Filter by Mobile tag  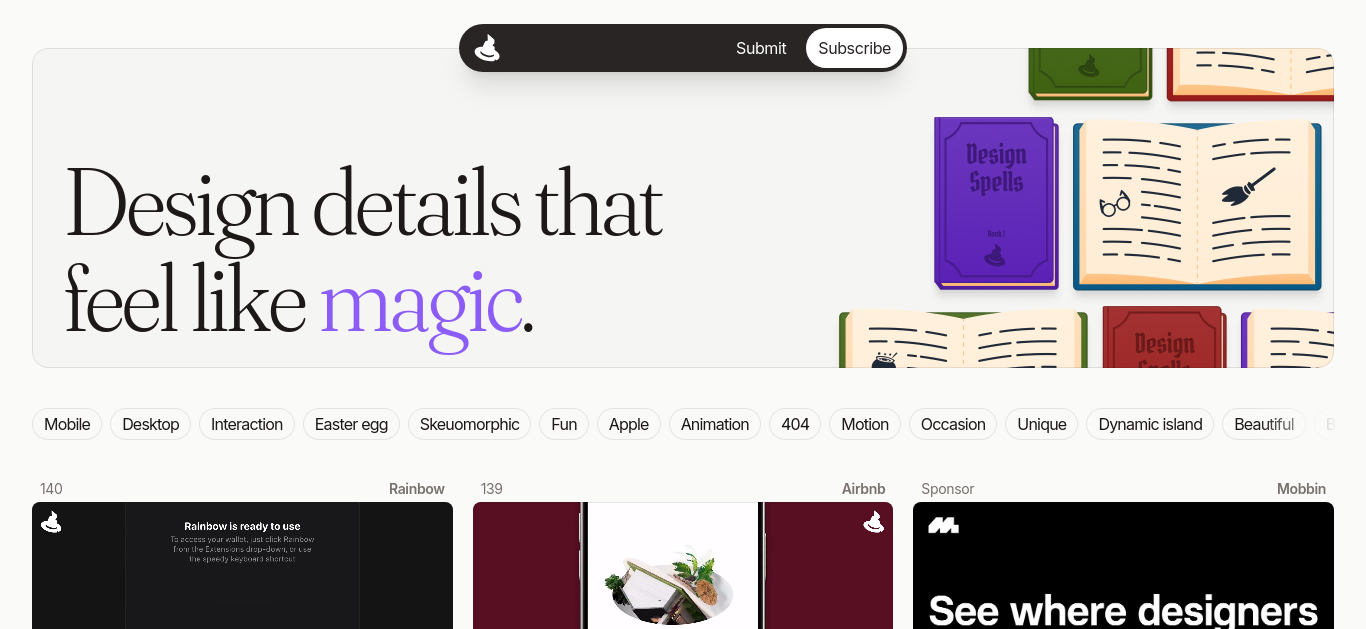67,424
